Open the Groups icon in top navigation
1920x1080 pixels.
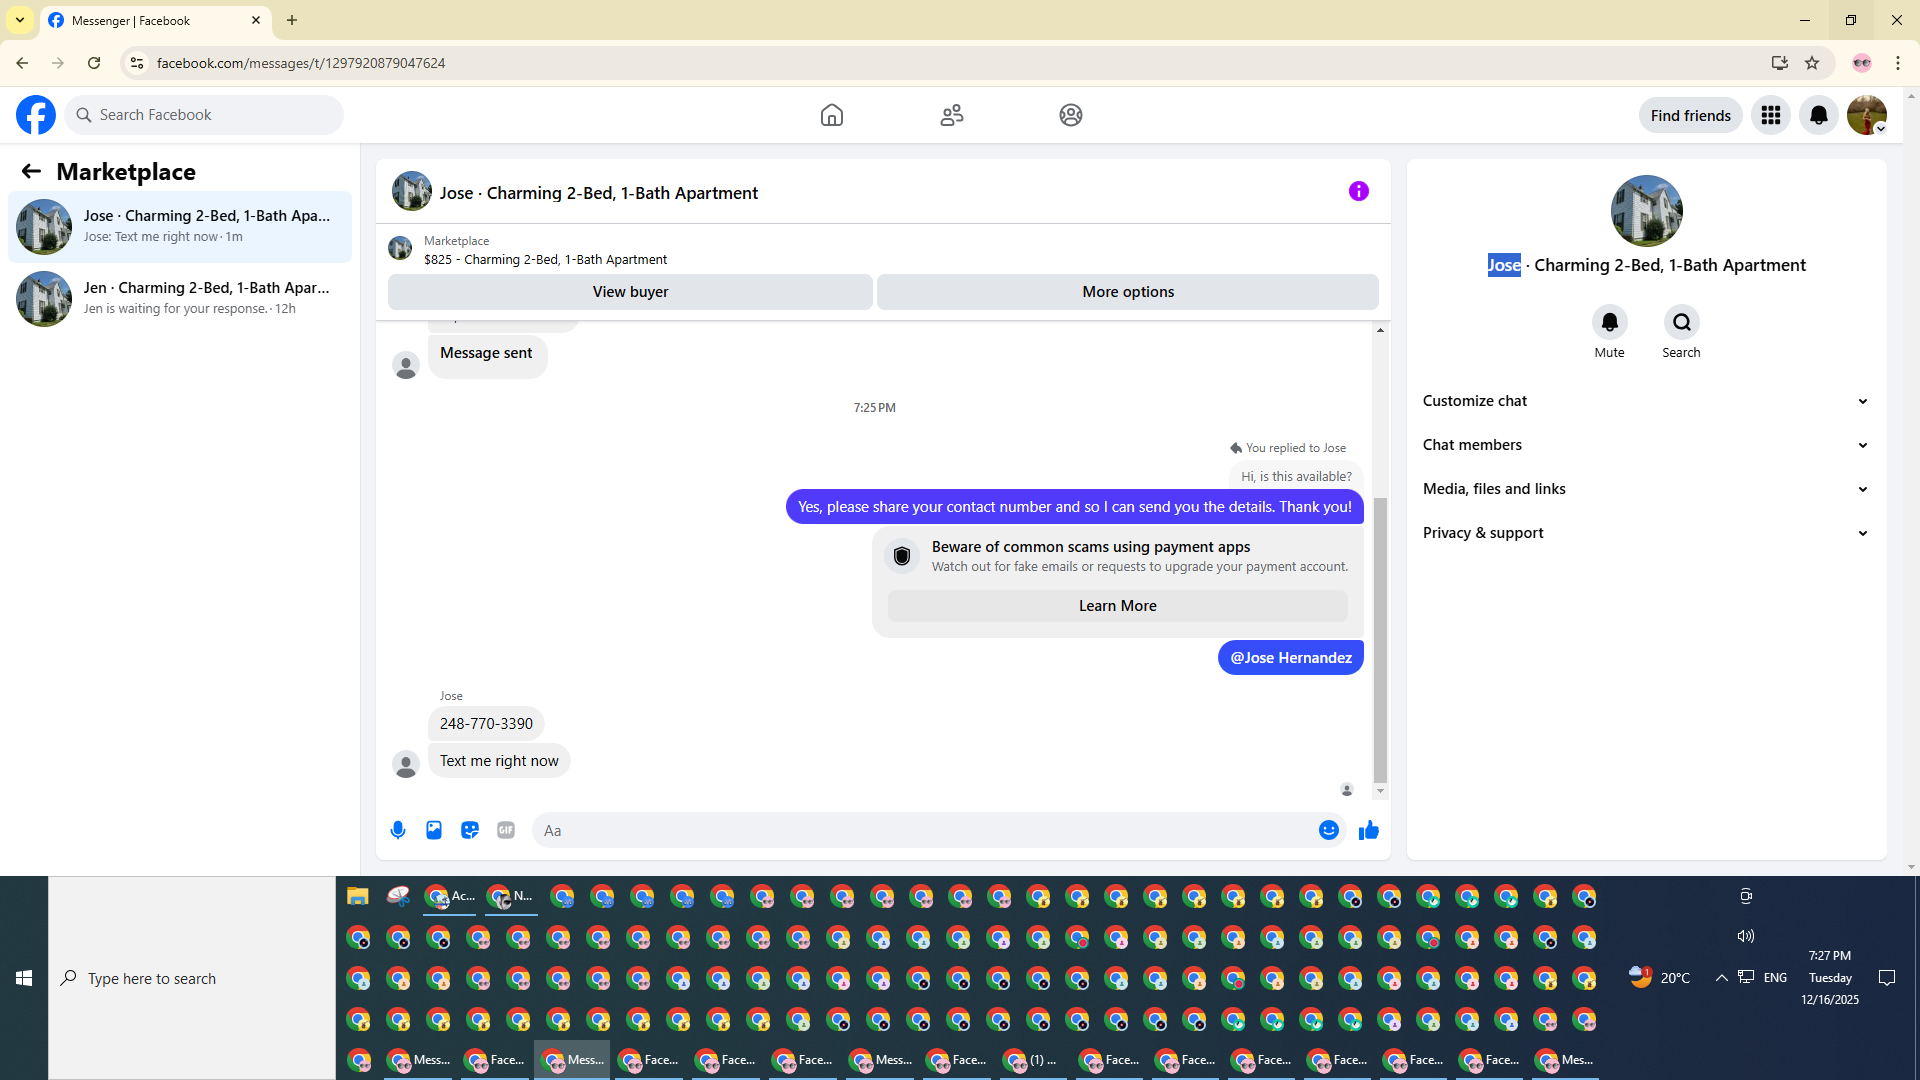click(x=1071, y=115)
